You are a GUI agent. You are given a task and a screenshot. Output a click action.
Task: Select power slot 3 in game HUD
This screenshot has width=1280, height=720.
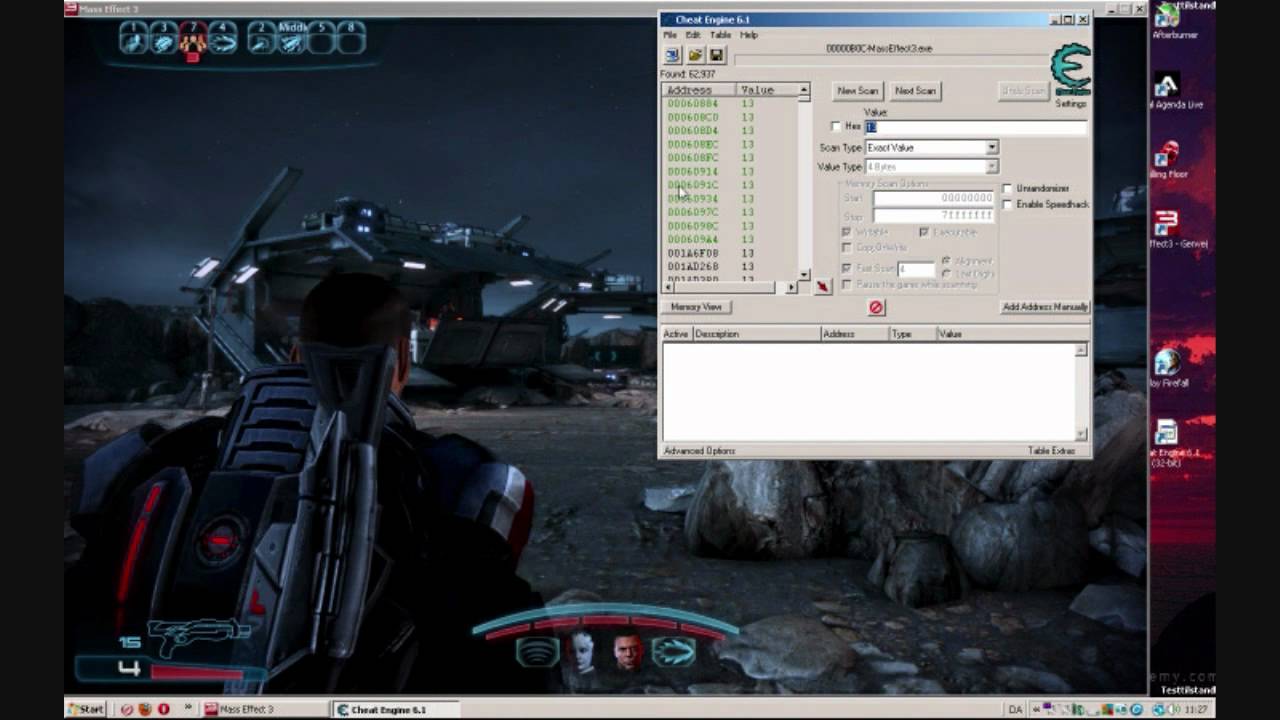pyautogui.click(x=163, y=38)
